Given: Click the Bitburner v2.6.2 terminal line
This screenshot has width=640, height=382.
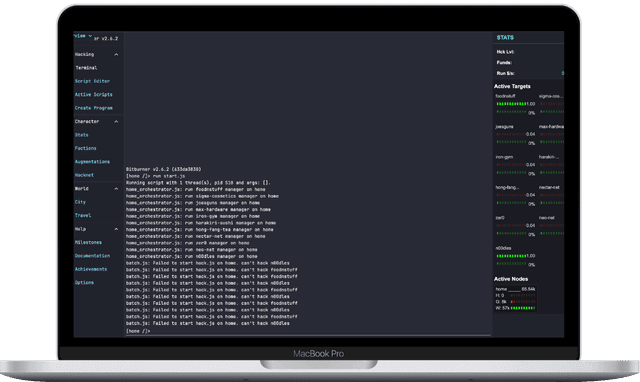Looking at the screenshot, I should click(163, 169).
